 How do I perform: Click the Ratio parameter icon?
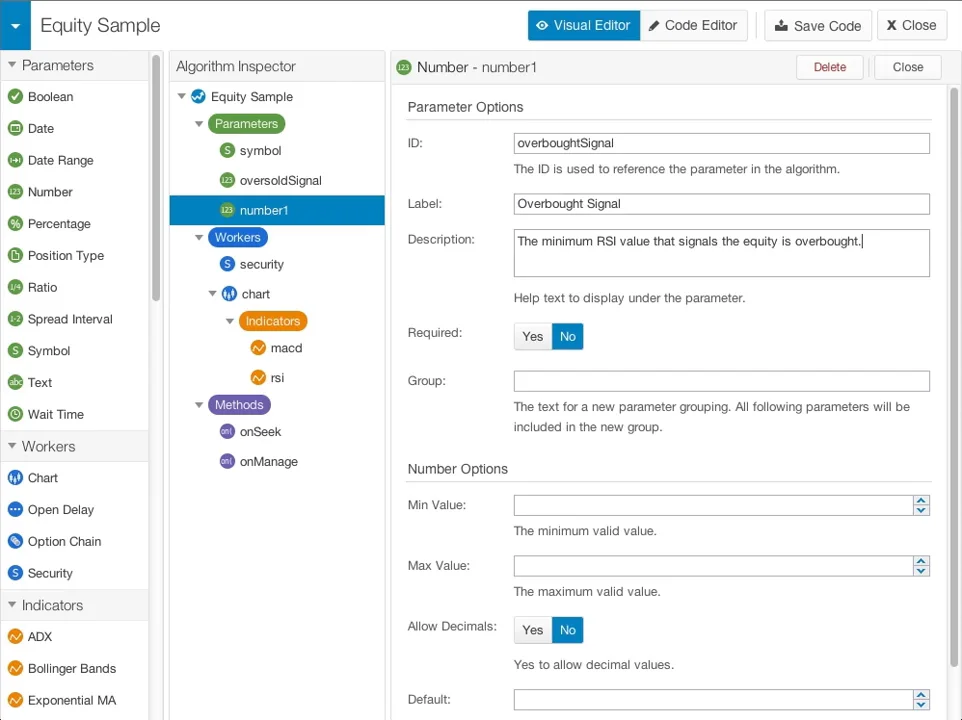pyautogui.click(x=15, y=287)
